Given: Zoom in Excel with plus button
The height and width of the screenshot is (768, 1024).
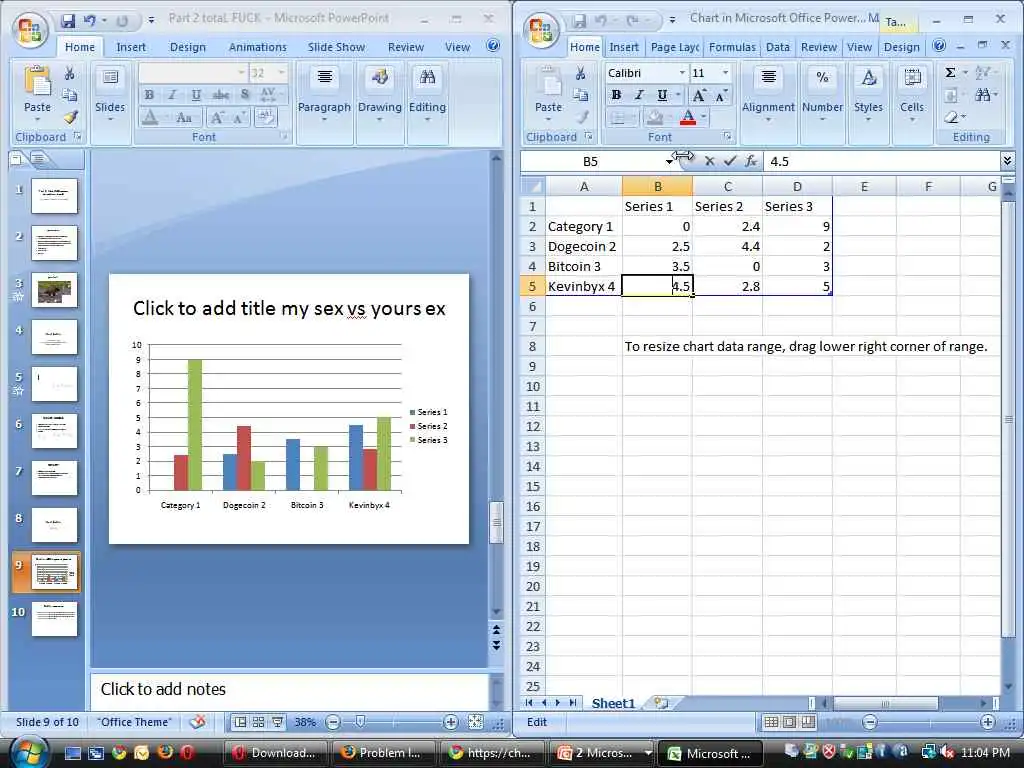Looking at the screenshot, I should (x=987, y=722).
